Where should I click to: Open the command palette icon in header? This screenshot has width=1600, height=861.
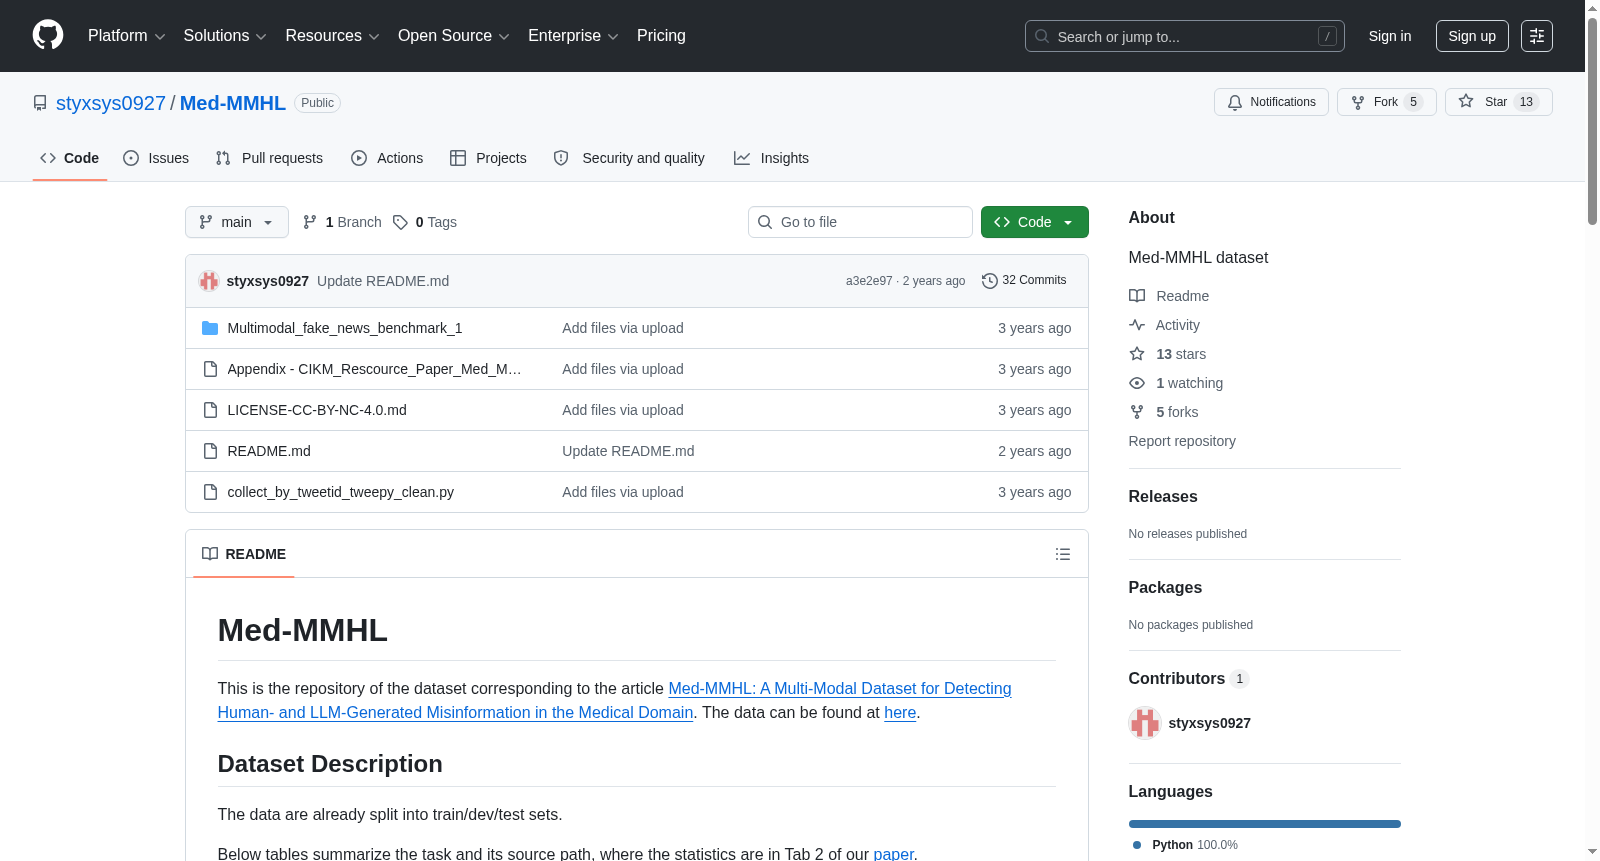[x=1536, y=36]
